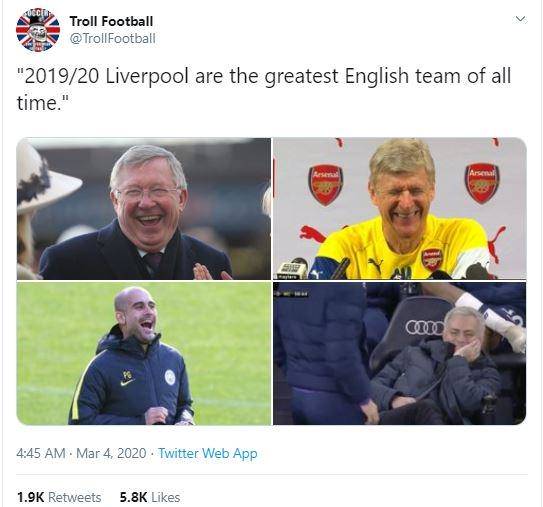Click the white hat in top-left photo
The height and width of the screenshot is (507, 543).
click(43, 178)
